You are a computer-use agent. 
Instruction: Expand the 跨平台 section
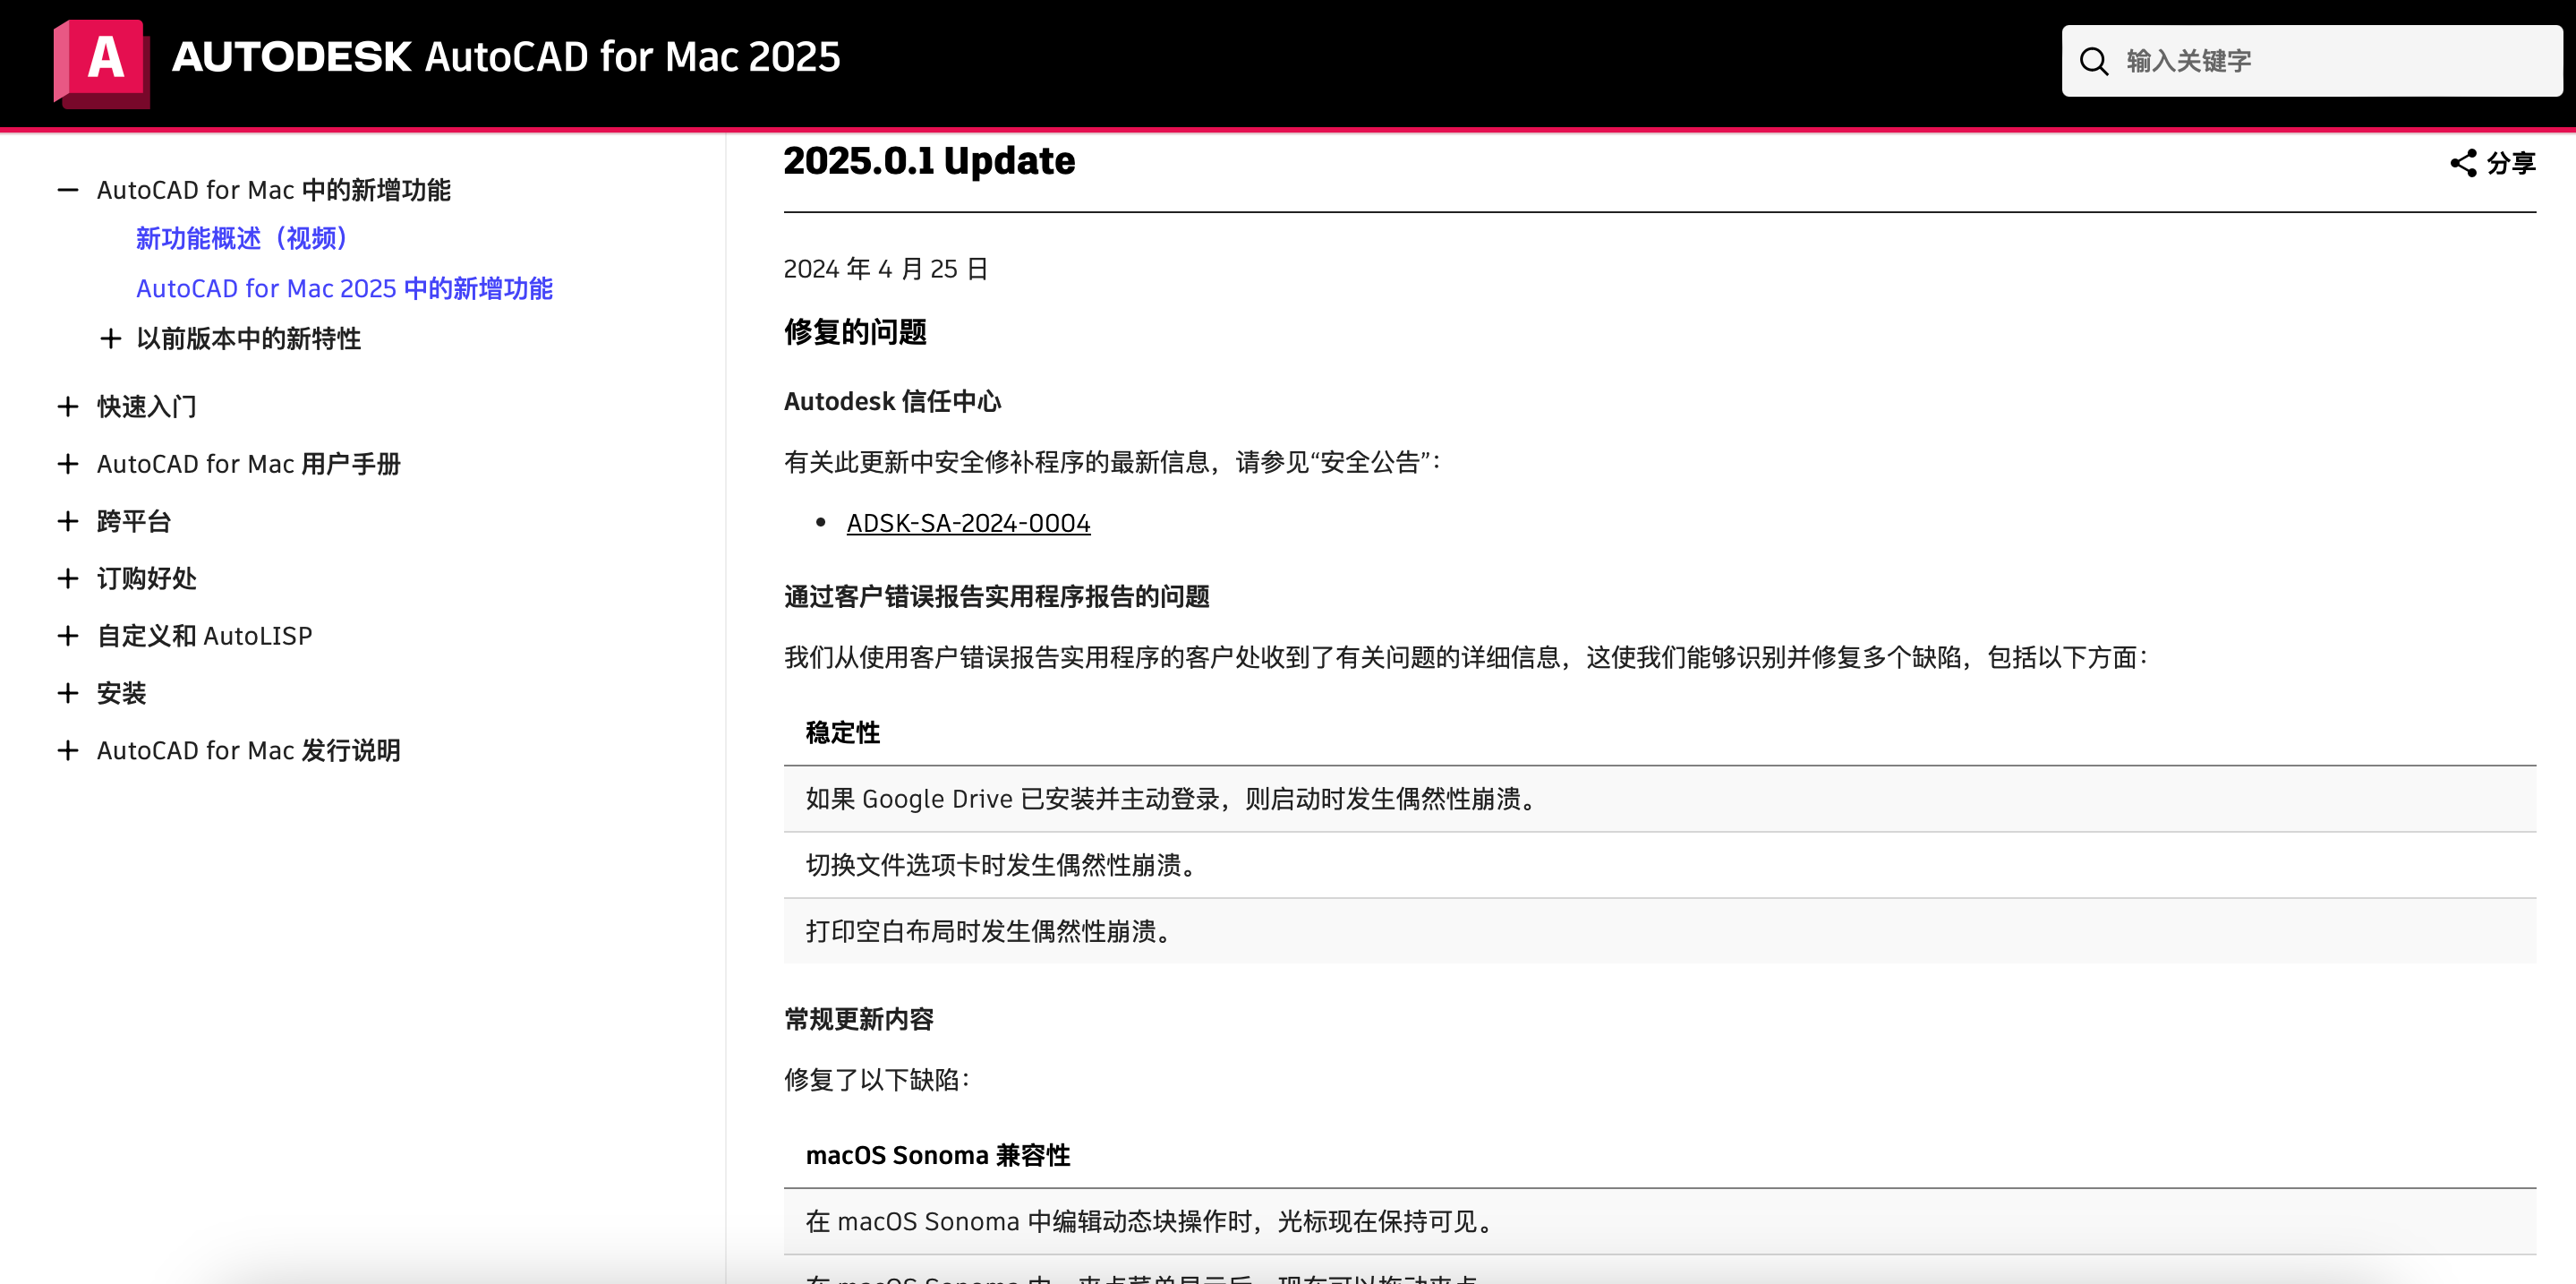(x=68, y=521)
